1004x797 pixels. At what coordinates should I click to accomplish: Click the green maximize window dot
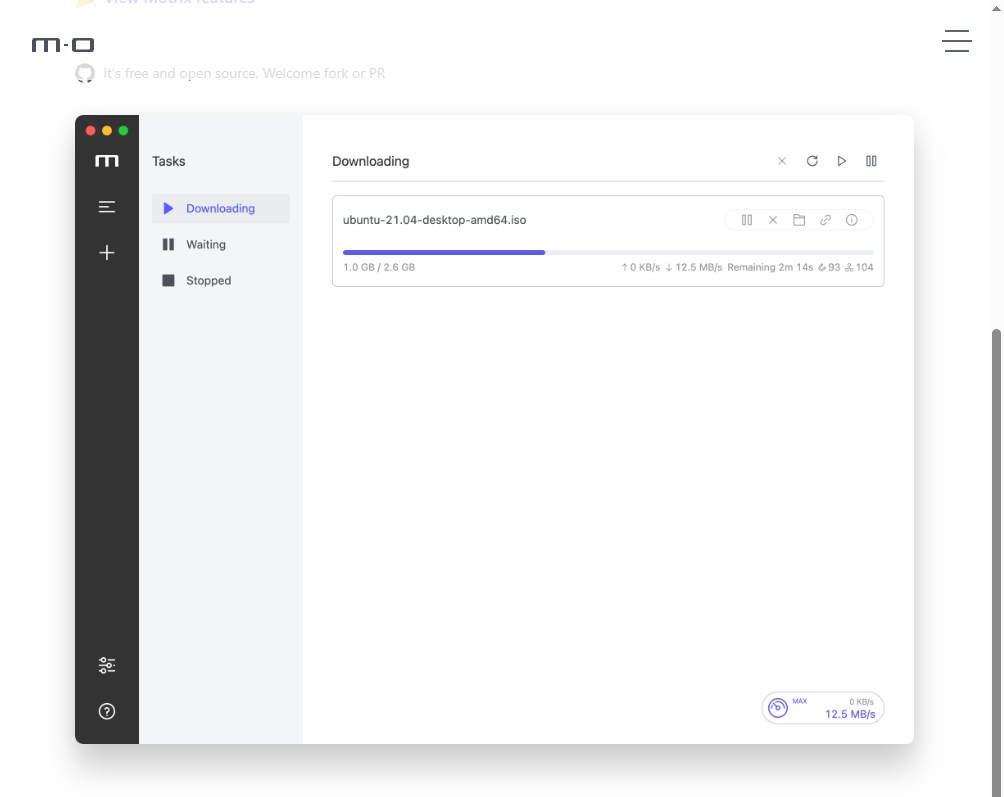(x=123, y=131)
